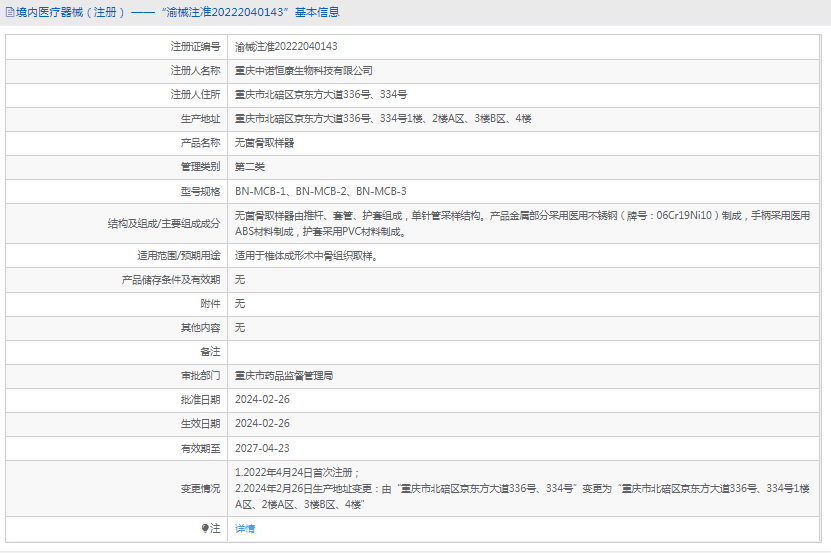Click the 注册证编号 label
The width and height of the screenshot is (831, 553).
point(195,47)
